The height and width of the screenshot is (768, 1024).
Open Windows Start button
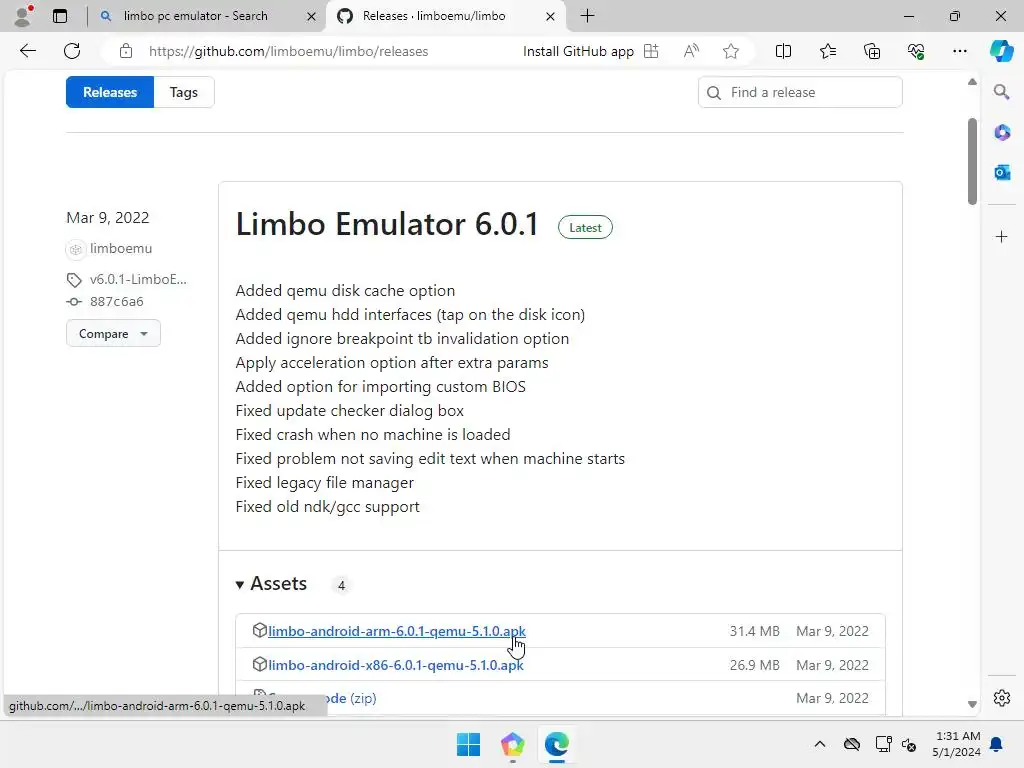[468, 744]
